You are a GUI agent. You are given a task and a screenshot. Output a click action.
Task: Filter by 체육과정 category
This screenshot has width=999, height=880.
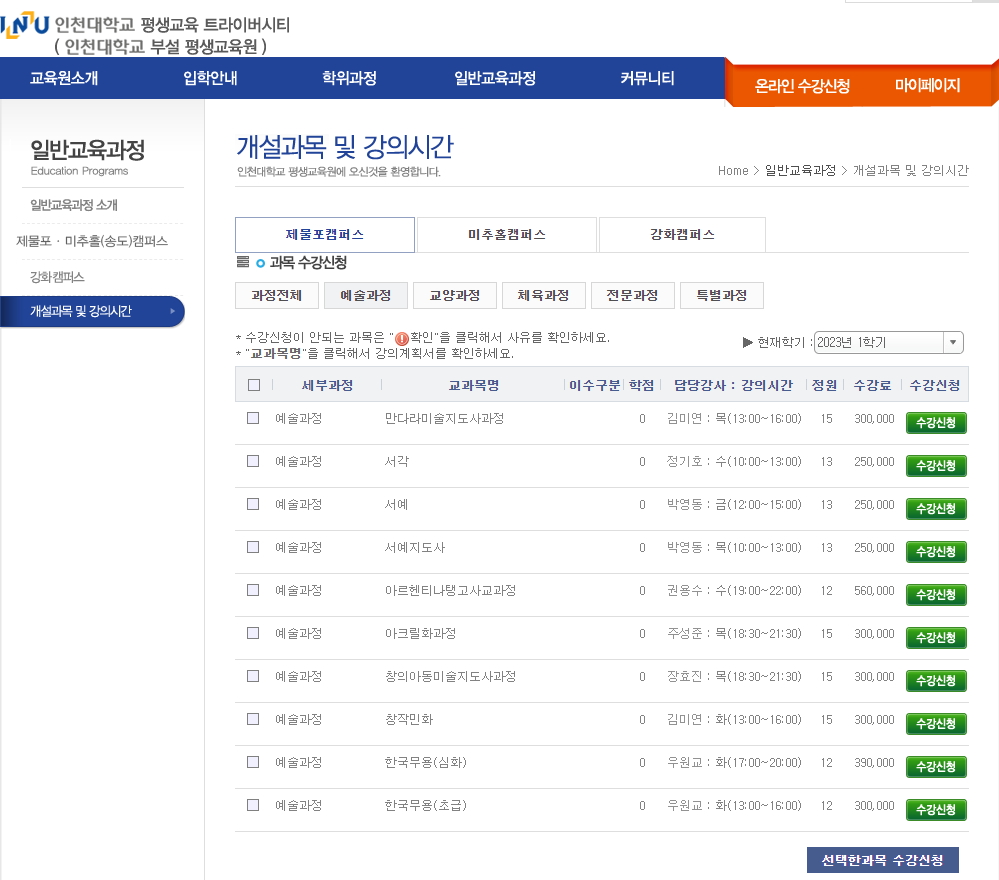[x=543, y=296]
